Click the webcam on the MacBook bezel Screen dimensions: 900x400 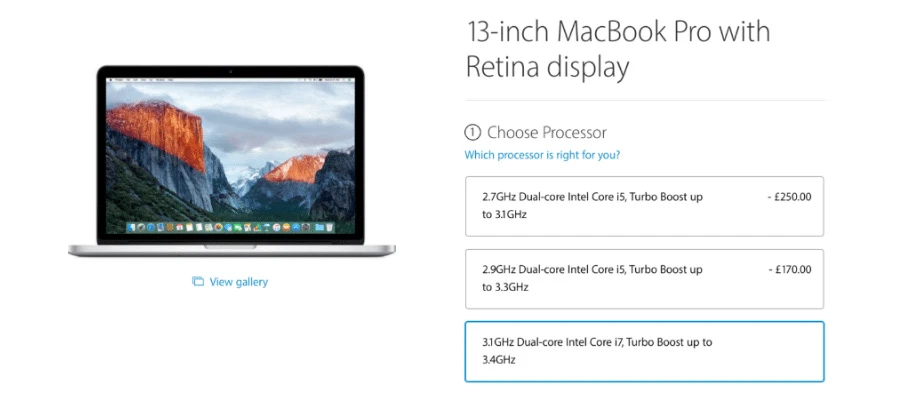231,71
